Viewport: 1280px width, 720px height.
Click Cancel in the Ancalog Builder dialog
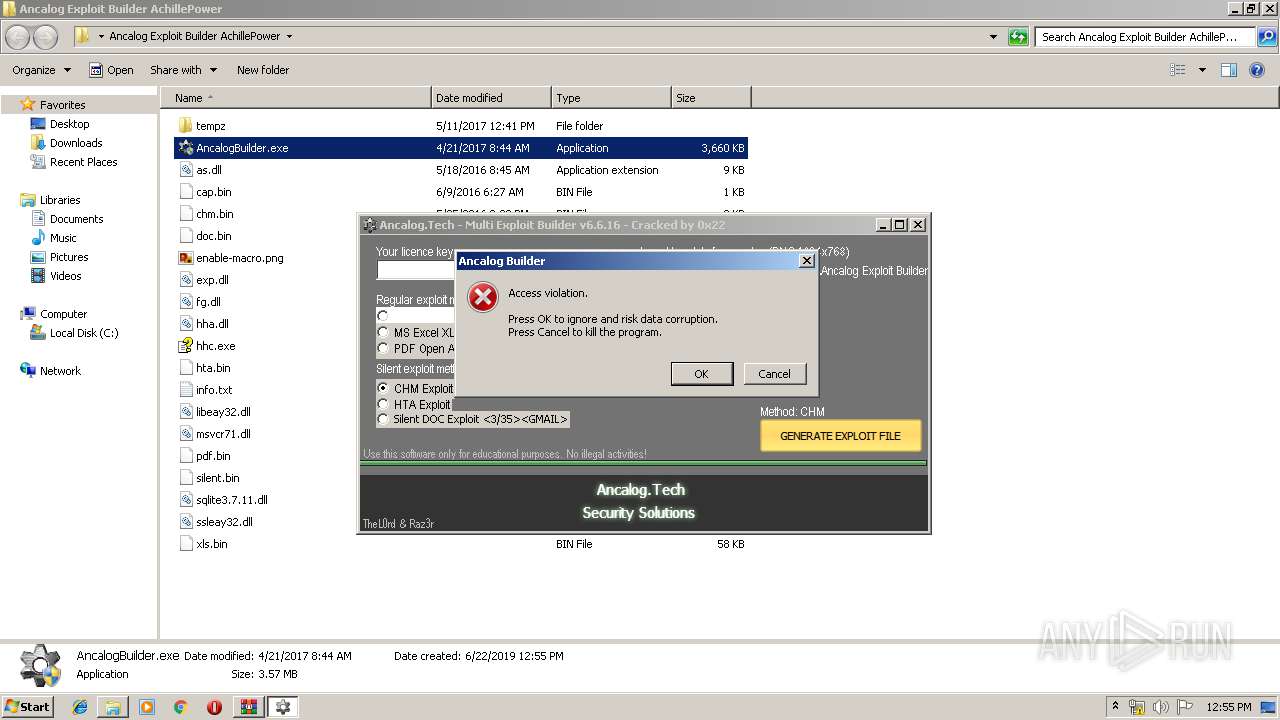click(774, 374)
